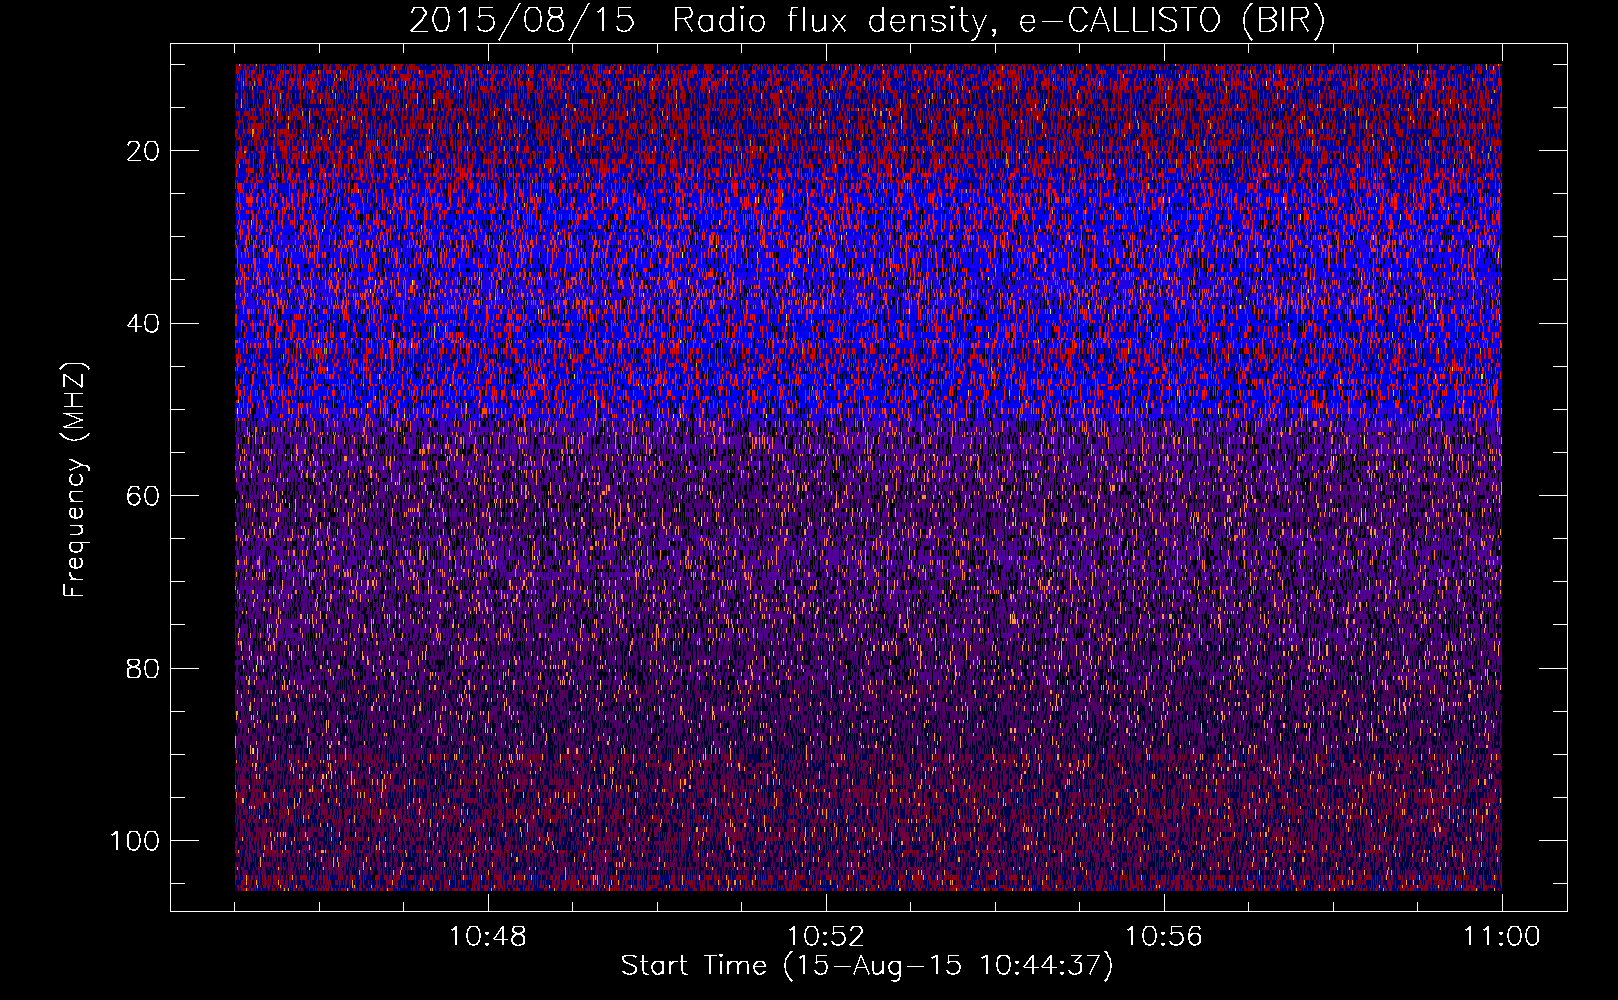This screenshot has height=1000, width=1618.
Task: Click the "Start Time (15-Aug-15 10:44:37)" label
Action: pyautogui.click(x=867, y=966)
